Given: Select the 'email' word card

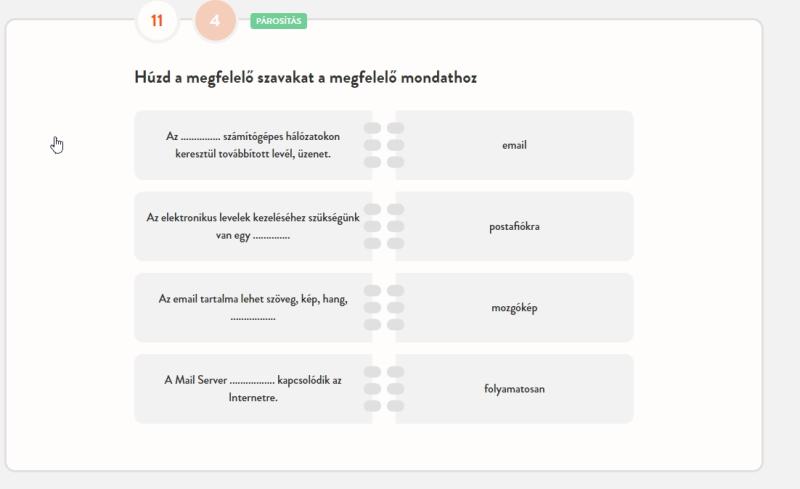Looking at the screenshot, I should coord(514,145).
